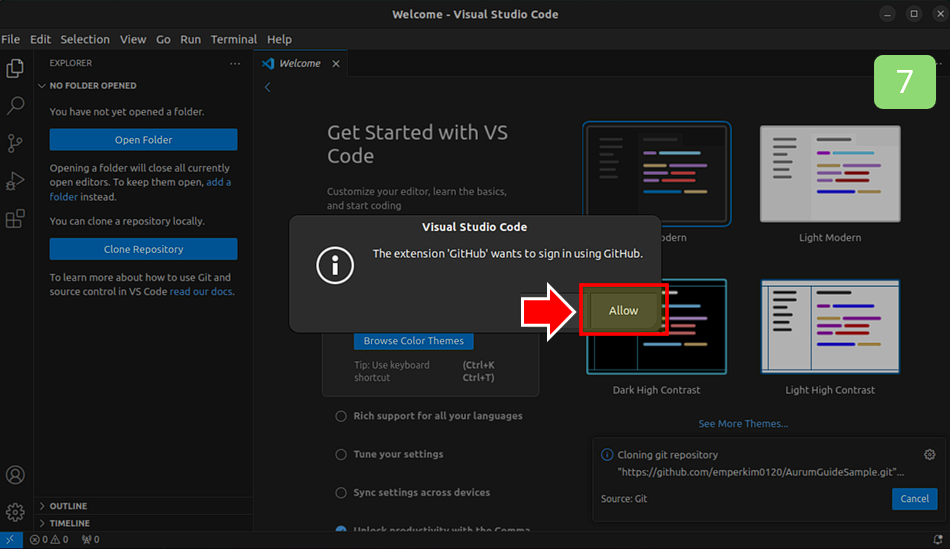Open the Source Control view
The width and height of the screenshot is (950, 549).
15,143
